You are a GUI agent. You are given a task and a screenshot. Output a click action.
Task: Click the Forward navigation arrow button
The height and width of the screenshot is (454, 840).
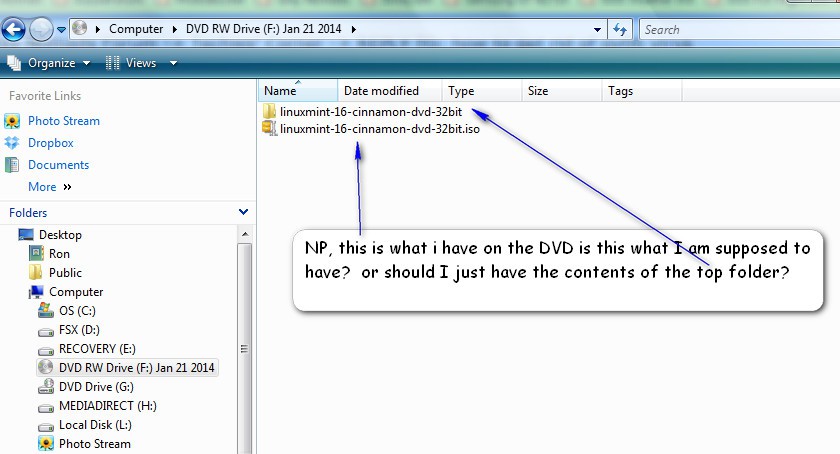coord(41,29)
